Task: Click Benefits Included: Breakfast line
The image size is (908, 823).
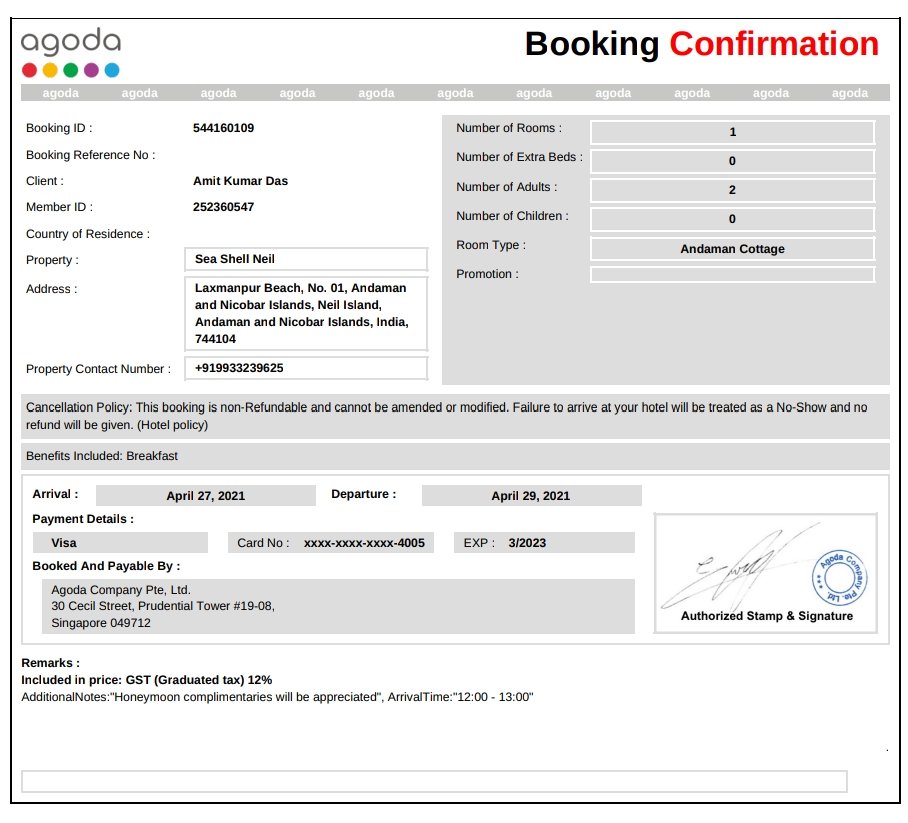Action: (102, 456)
